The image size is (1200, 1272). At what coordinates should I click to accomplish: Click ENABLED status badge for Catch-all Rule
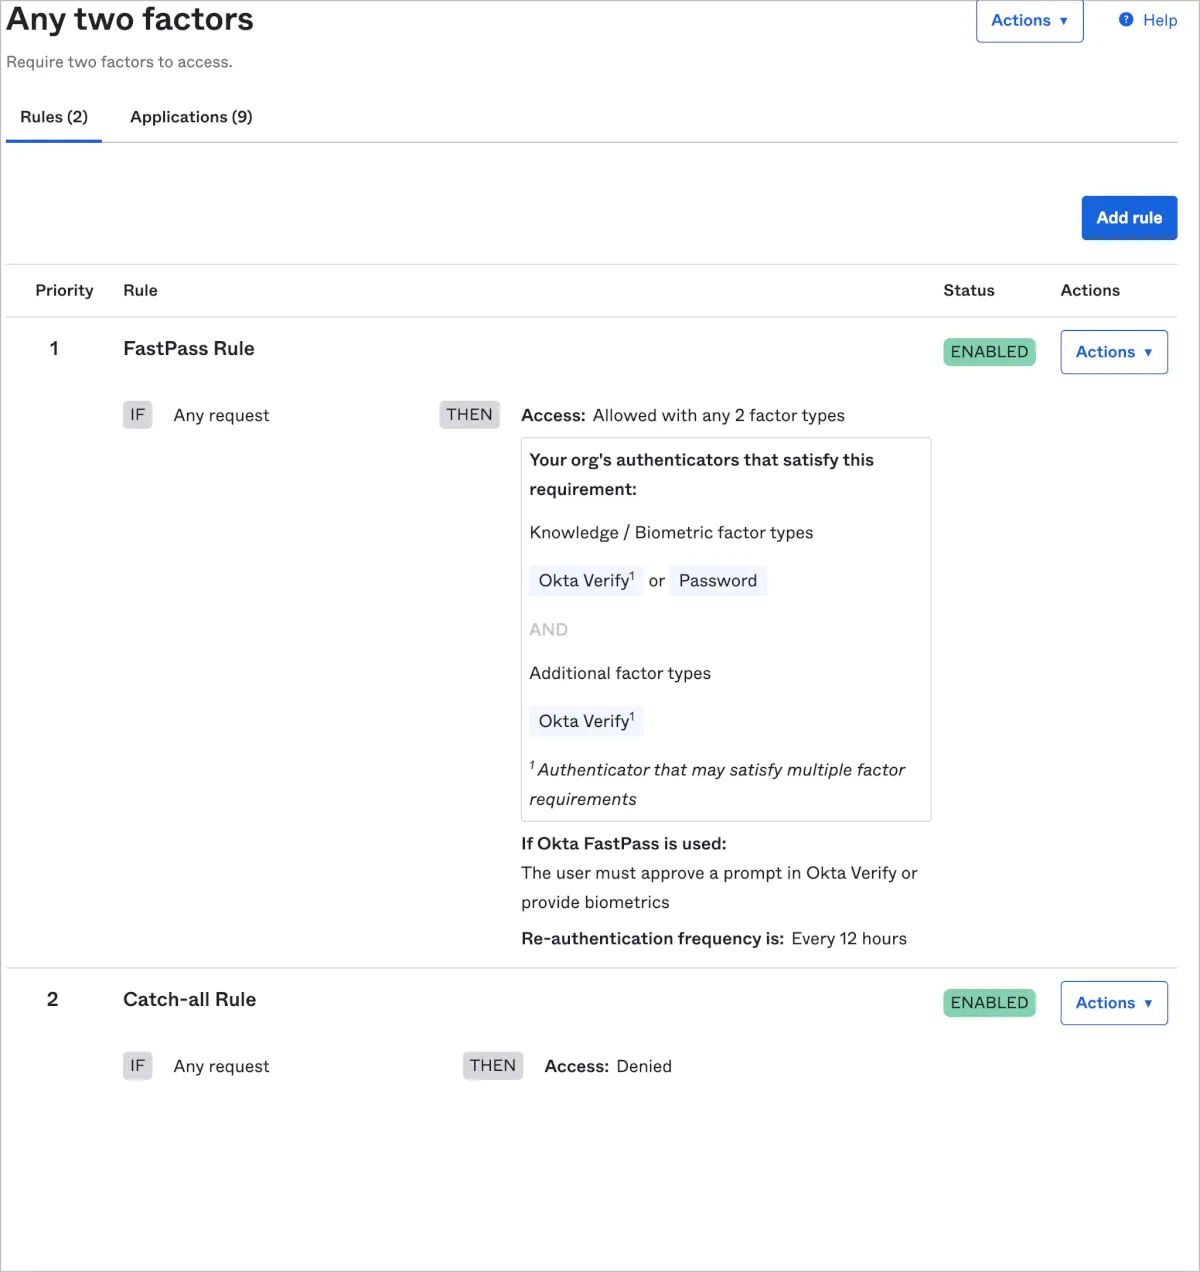click(x=989, y=1003)
